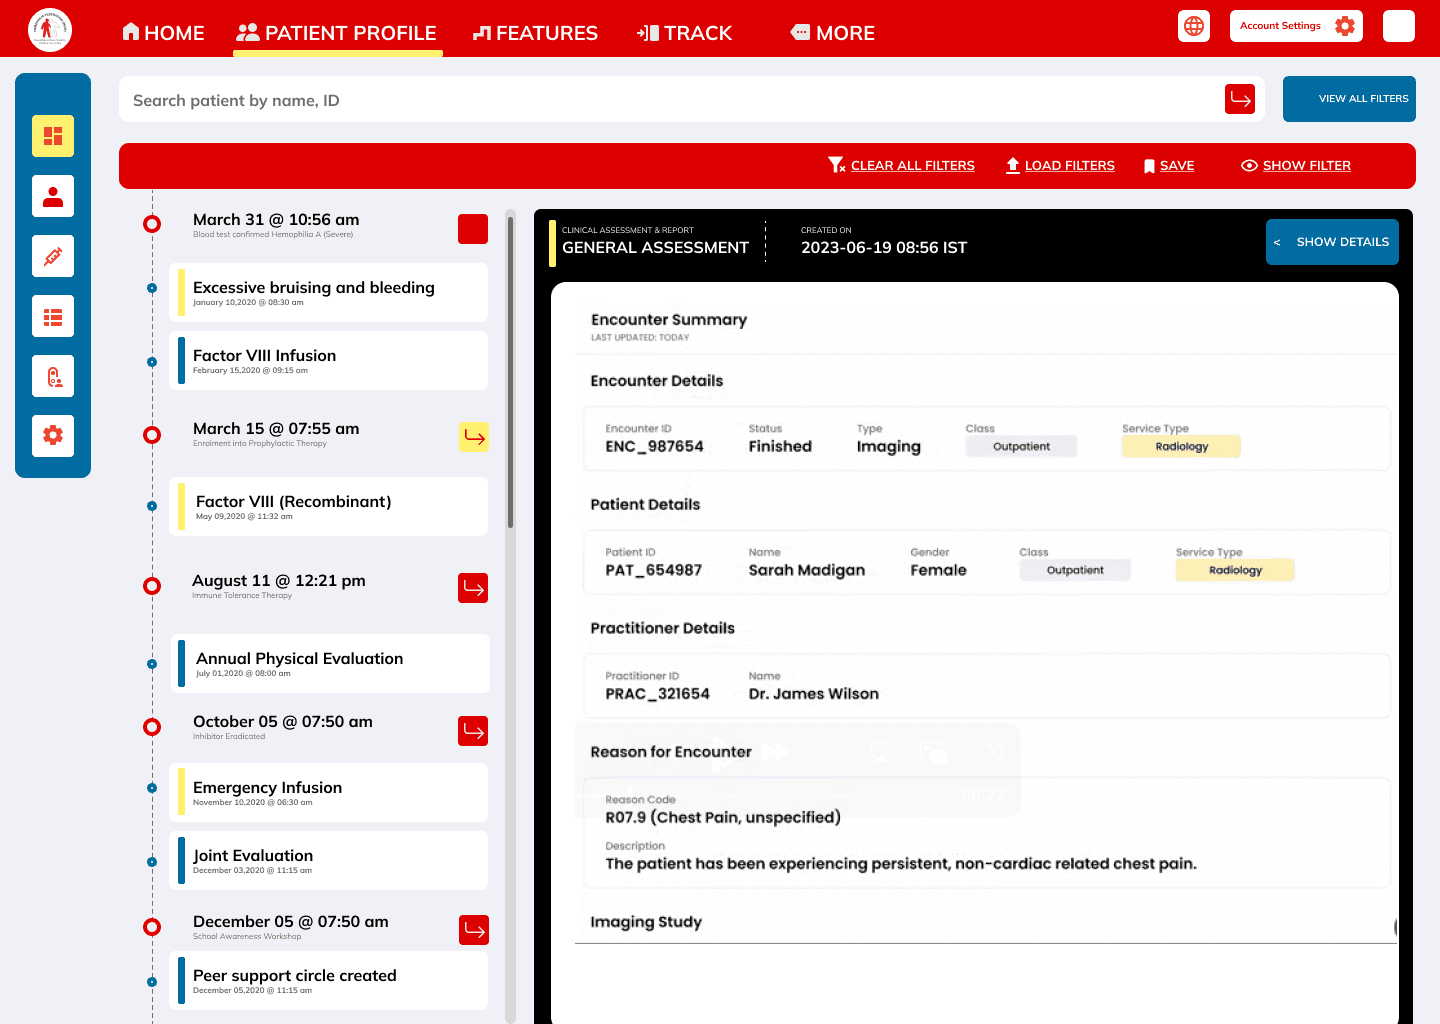The height and width of the screenshot is (1024, 1440).
Task: Select the October 05 timeline marker
Action: [152, 727]
